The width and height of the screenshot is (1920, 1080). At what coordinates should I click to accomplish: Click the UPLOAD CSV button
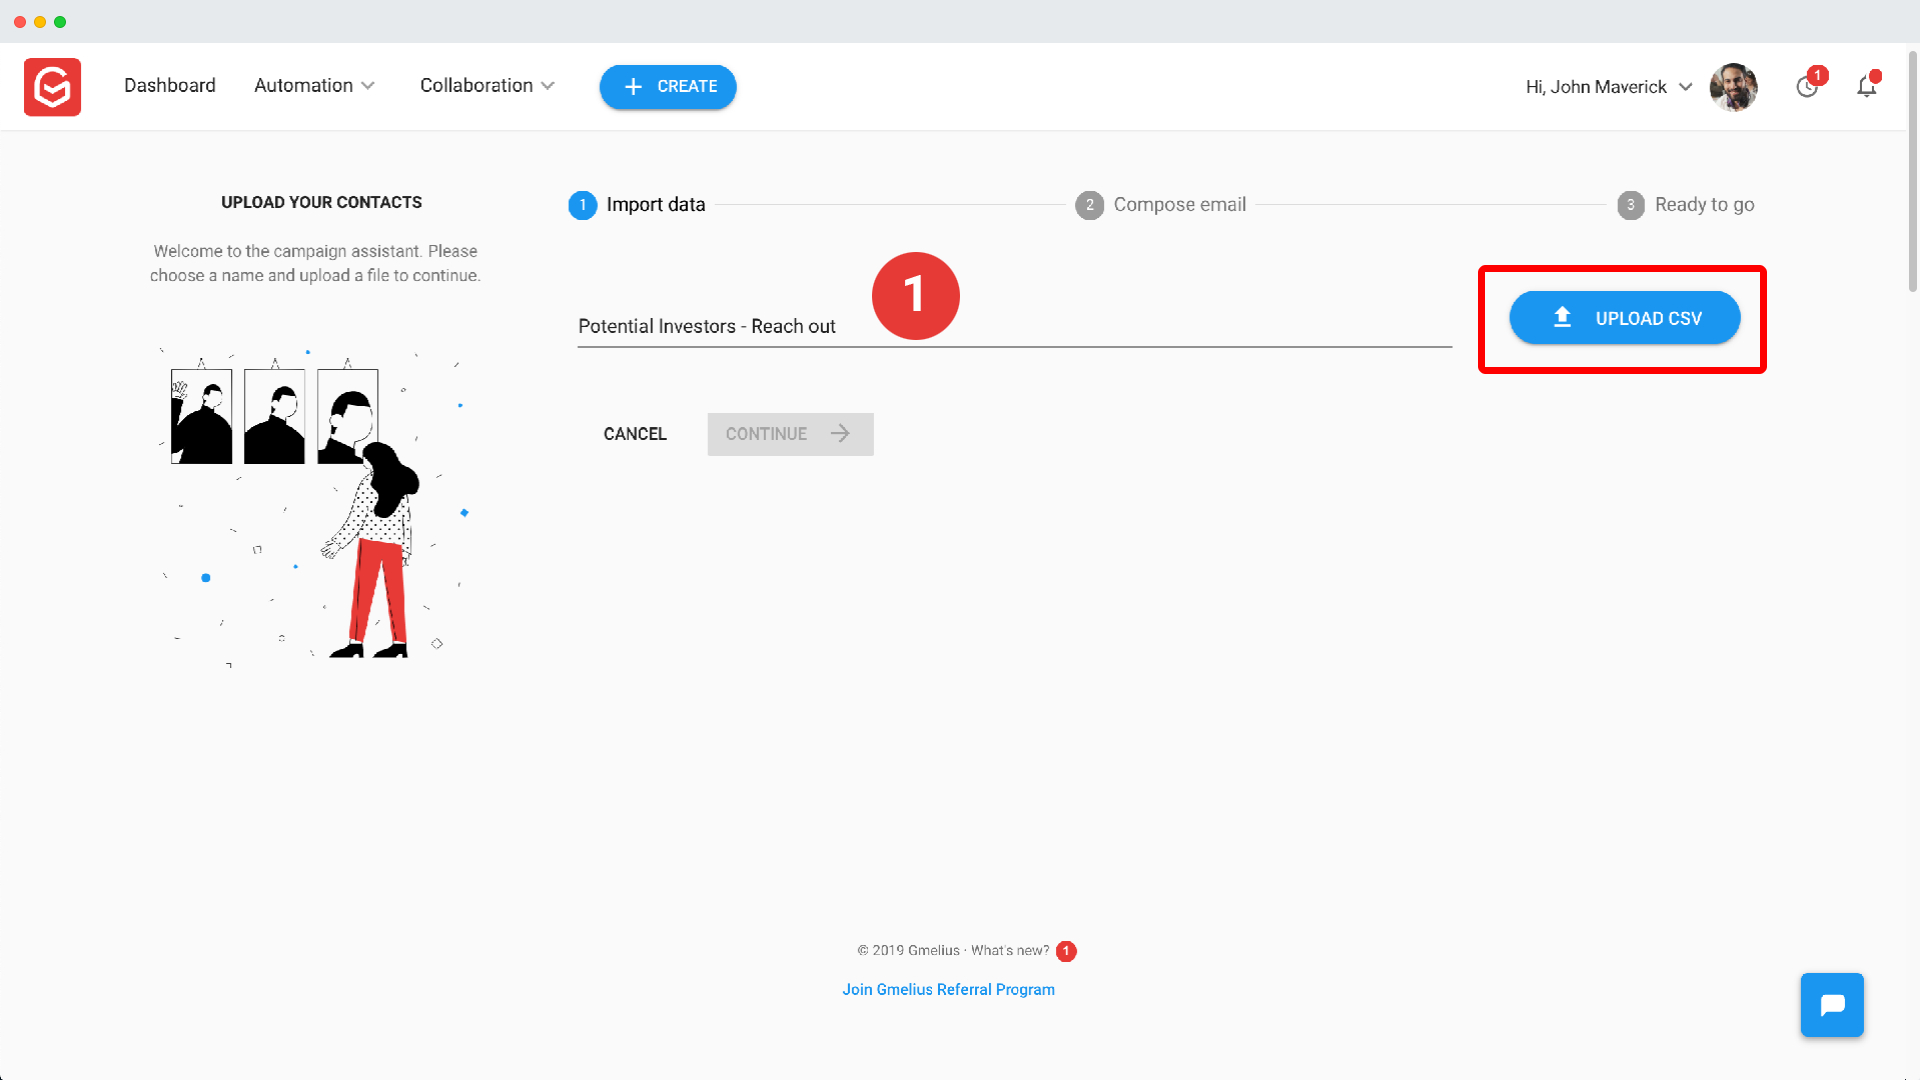coord(1625,318)
